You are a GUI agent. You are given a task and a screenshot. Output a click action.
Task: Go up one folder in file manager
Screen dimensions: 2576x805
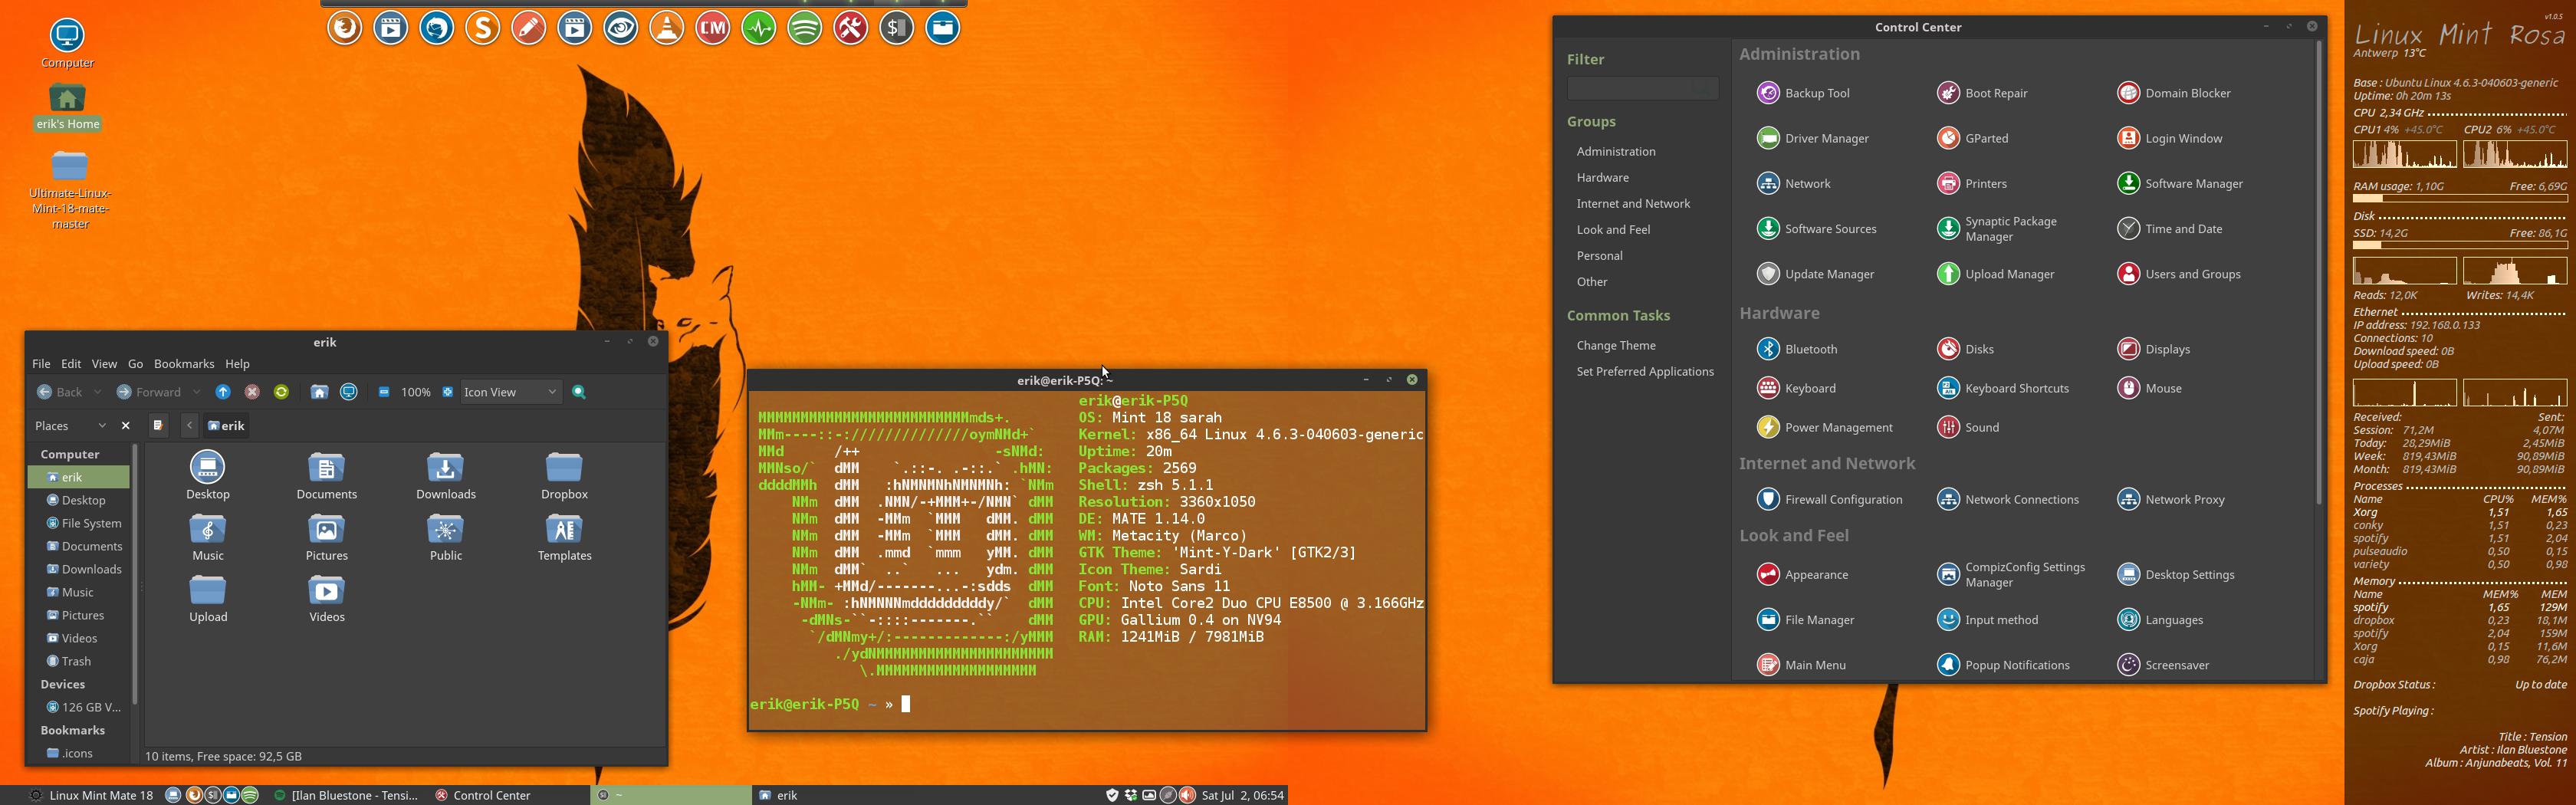[x=223, y=392]
